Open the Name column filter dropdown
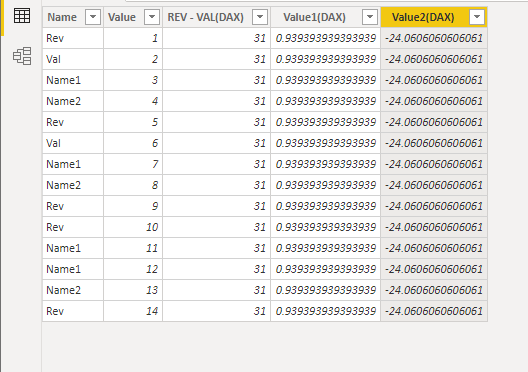Viewport: 528px width, 372px height. 93,17
